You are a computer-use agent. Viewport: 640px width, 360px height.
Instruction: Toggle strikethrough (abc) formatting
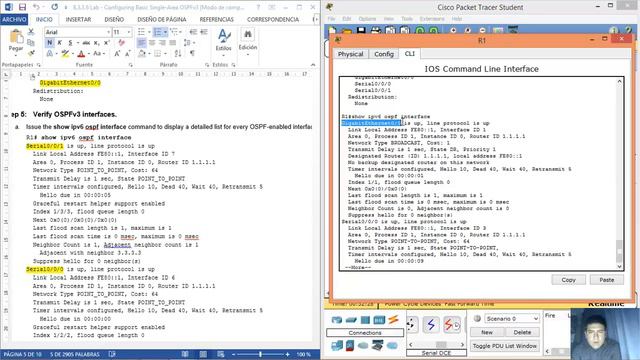pyautogui.click(x=86, y=42)
